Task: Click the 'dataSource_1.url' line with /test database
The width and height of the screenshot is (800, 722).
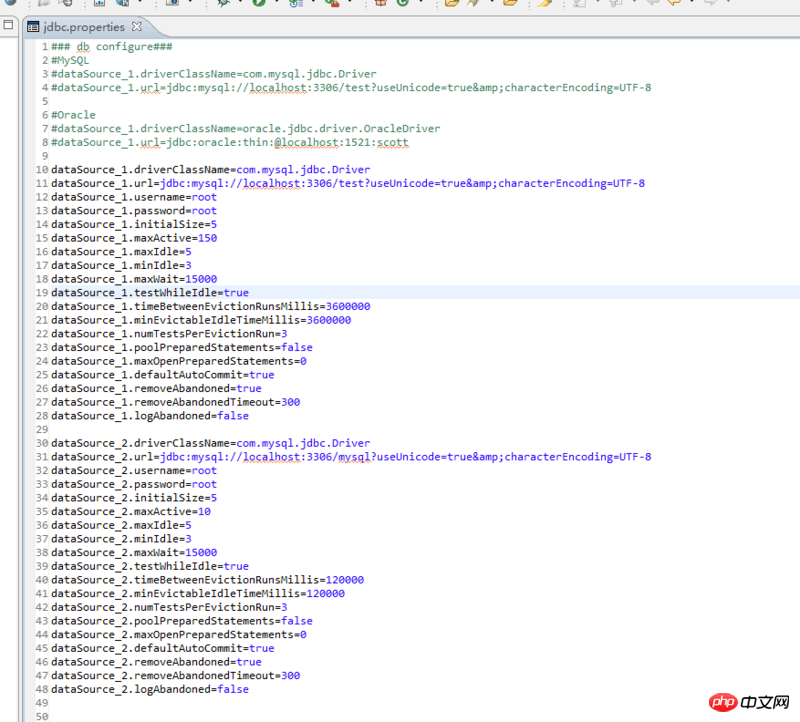Action: pyautogui.click(x=348, y=184)
